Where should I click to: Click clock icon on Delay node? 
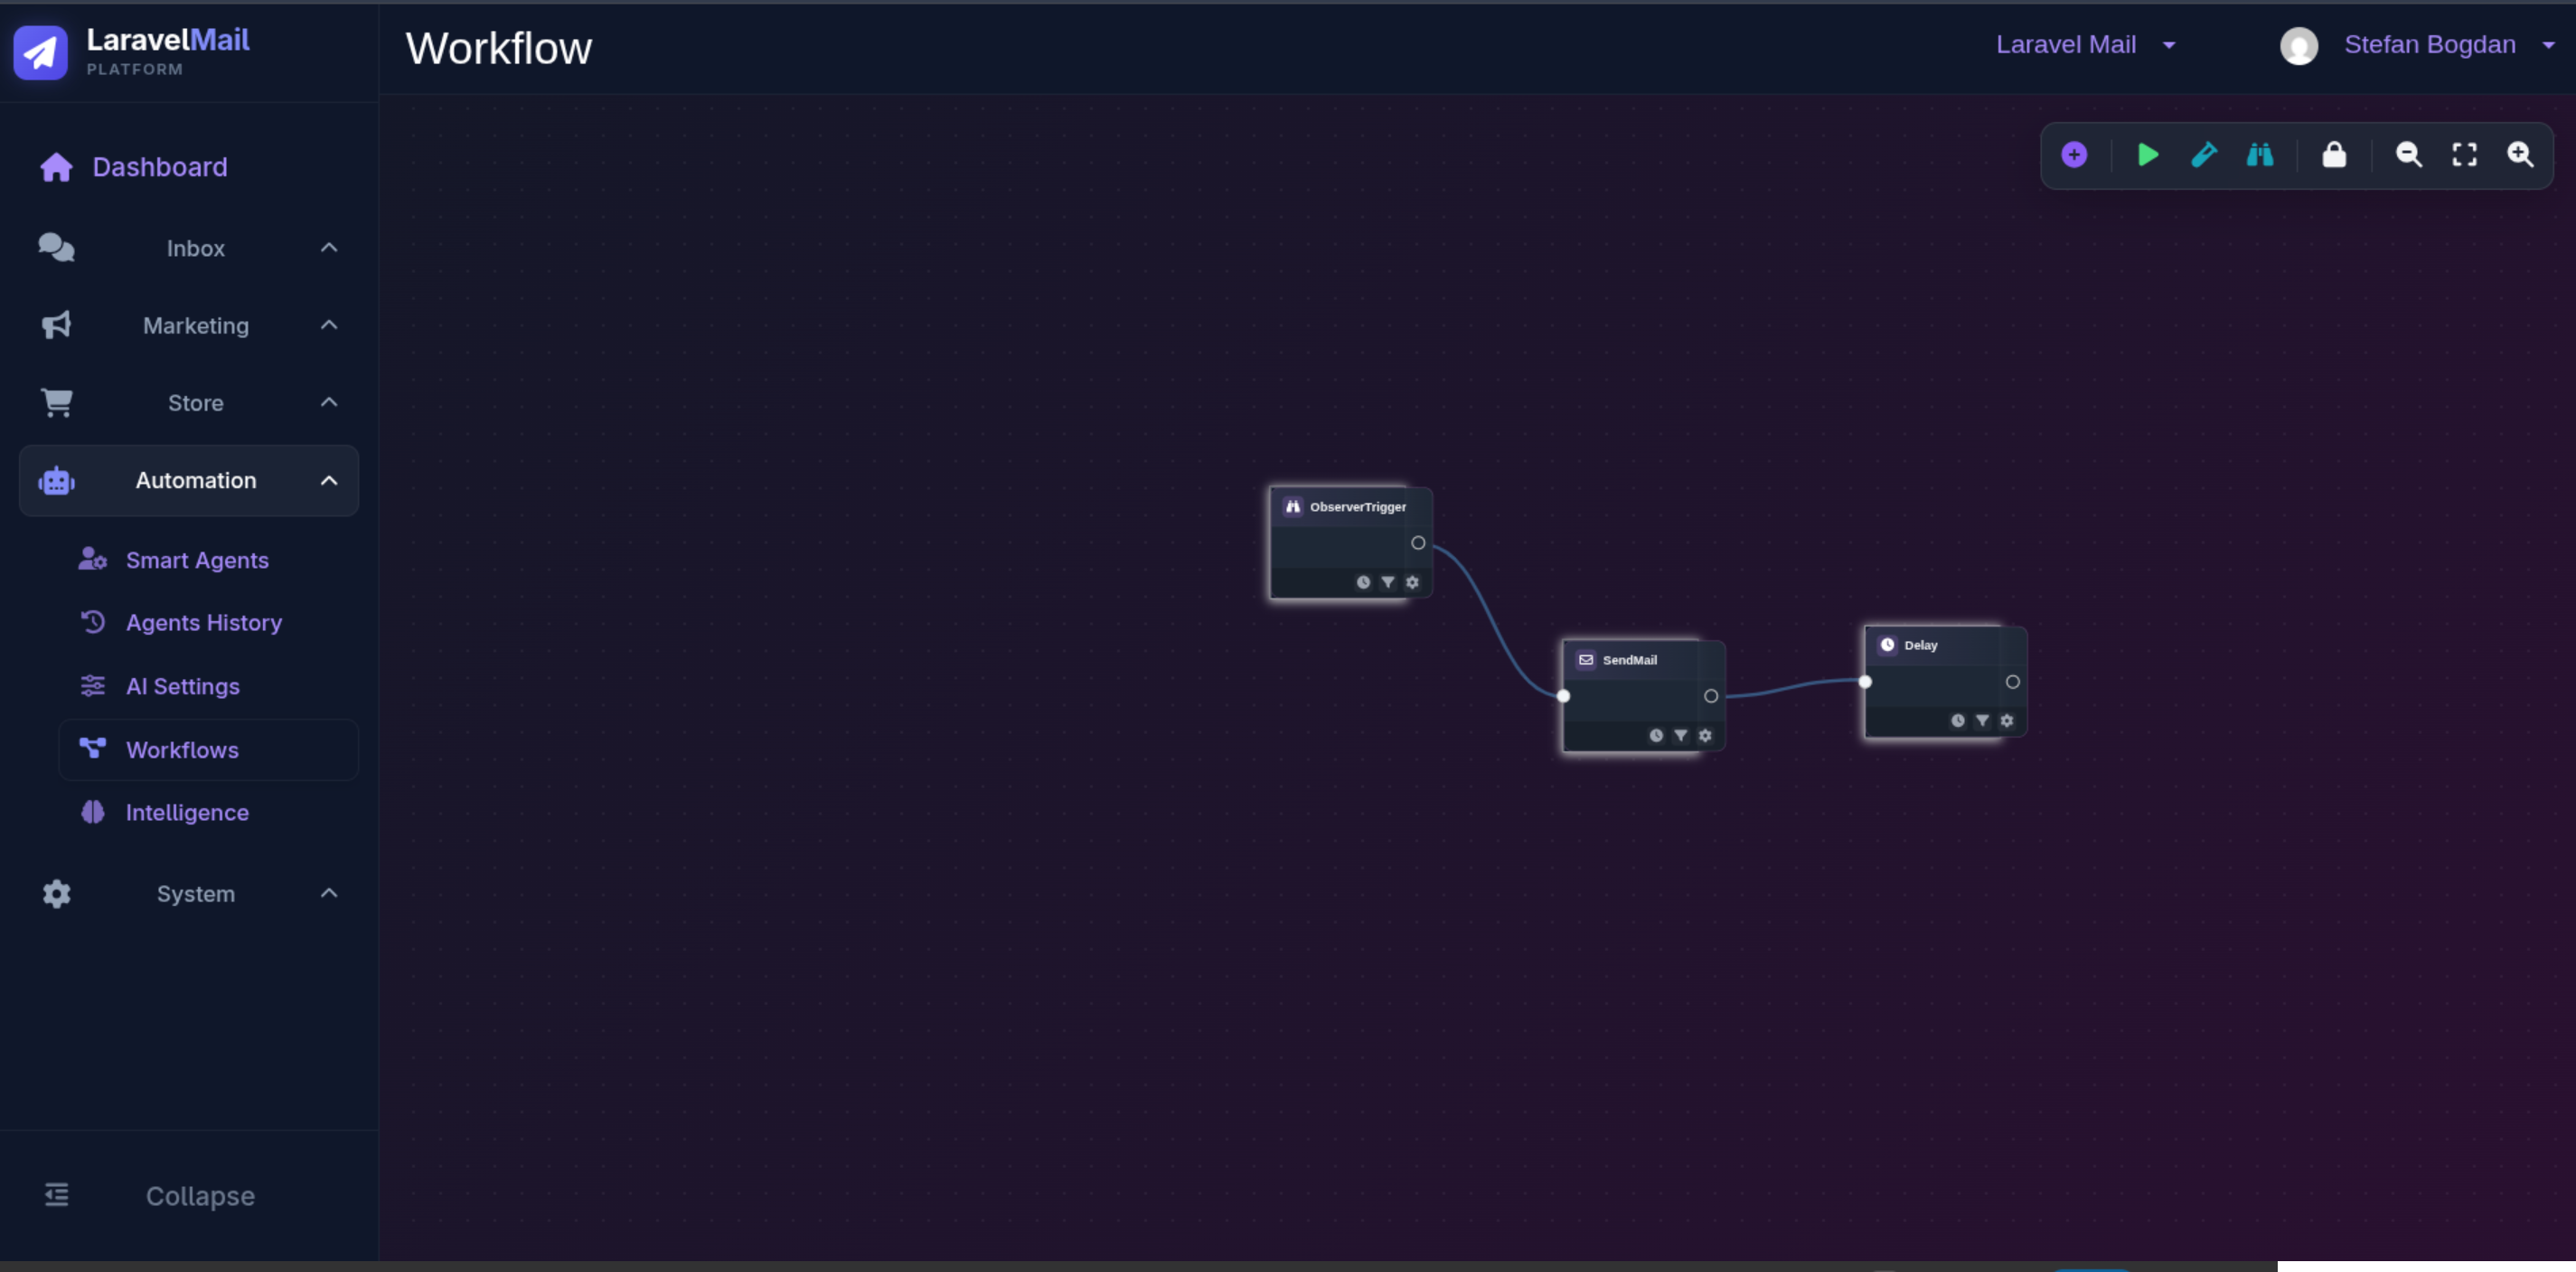pos(1957,721)
